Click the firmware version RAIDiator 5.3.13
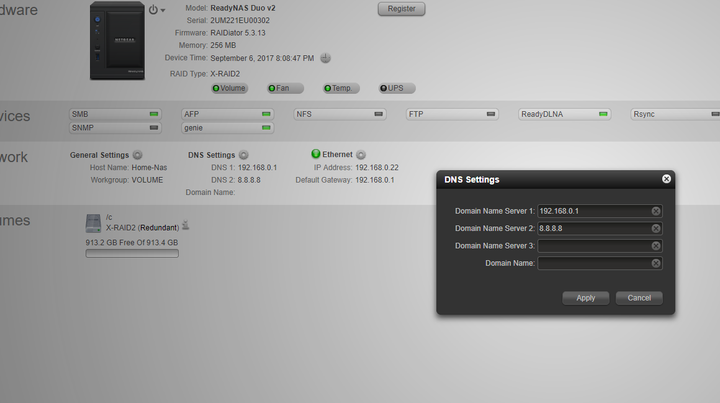The height and width of the screenshot is (403, 720). click(238, 33)
